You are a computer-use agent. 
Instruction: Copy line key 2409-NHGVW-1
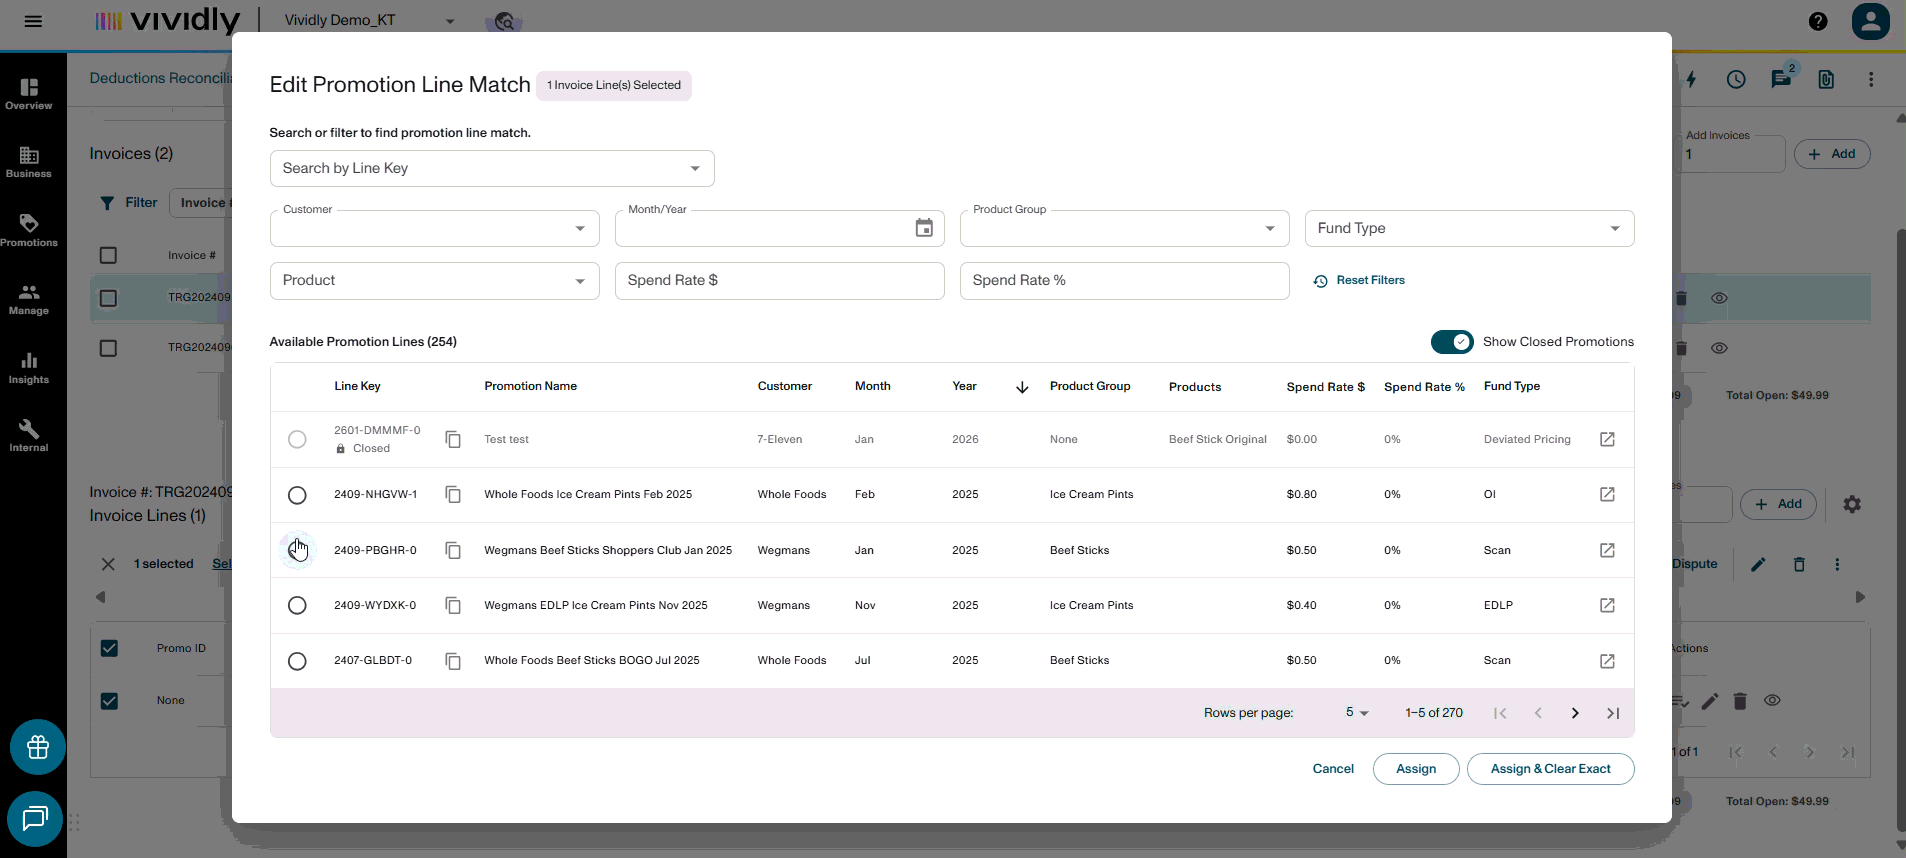pos(453,495)
